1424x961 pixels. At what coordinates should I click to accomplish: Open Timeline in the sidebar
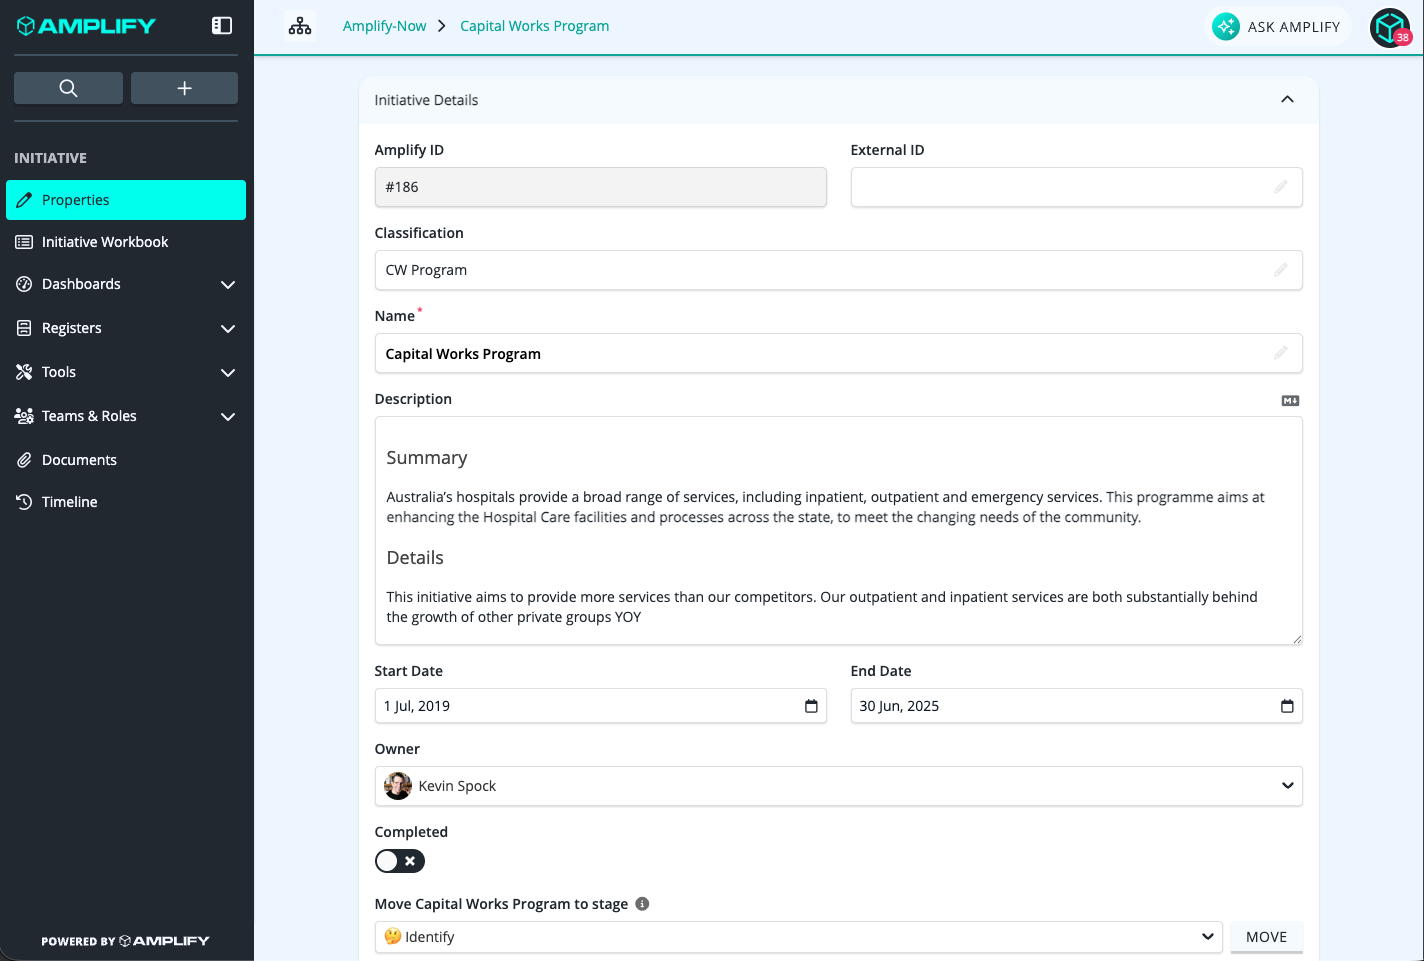[126, 502]
